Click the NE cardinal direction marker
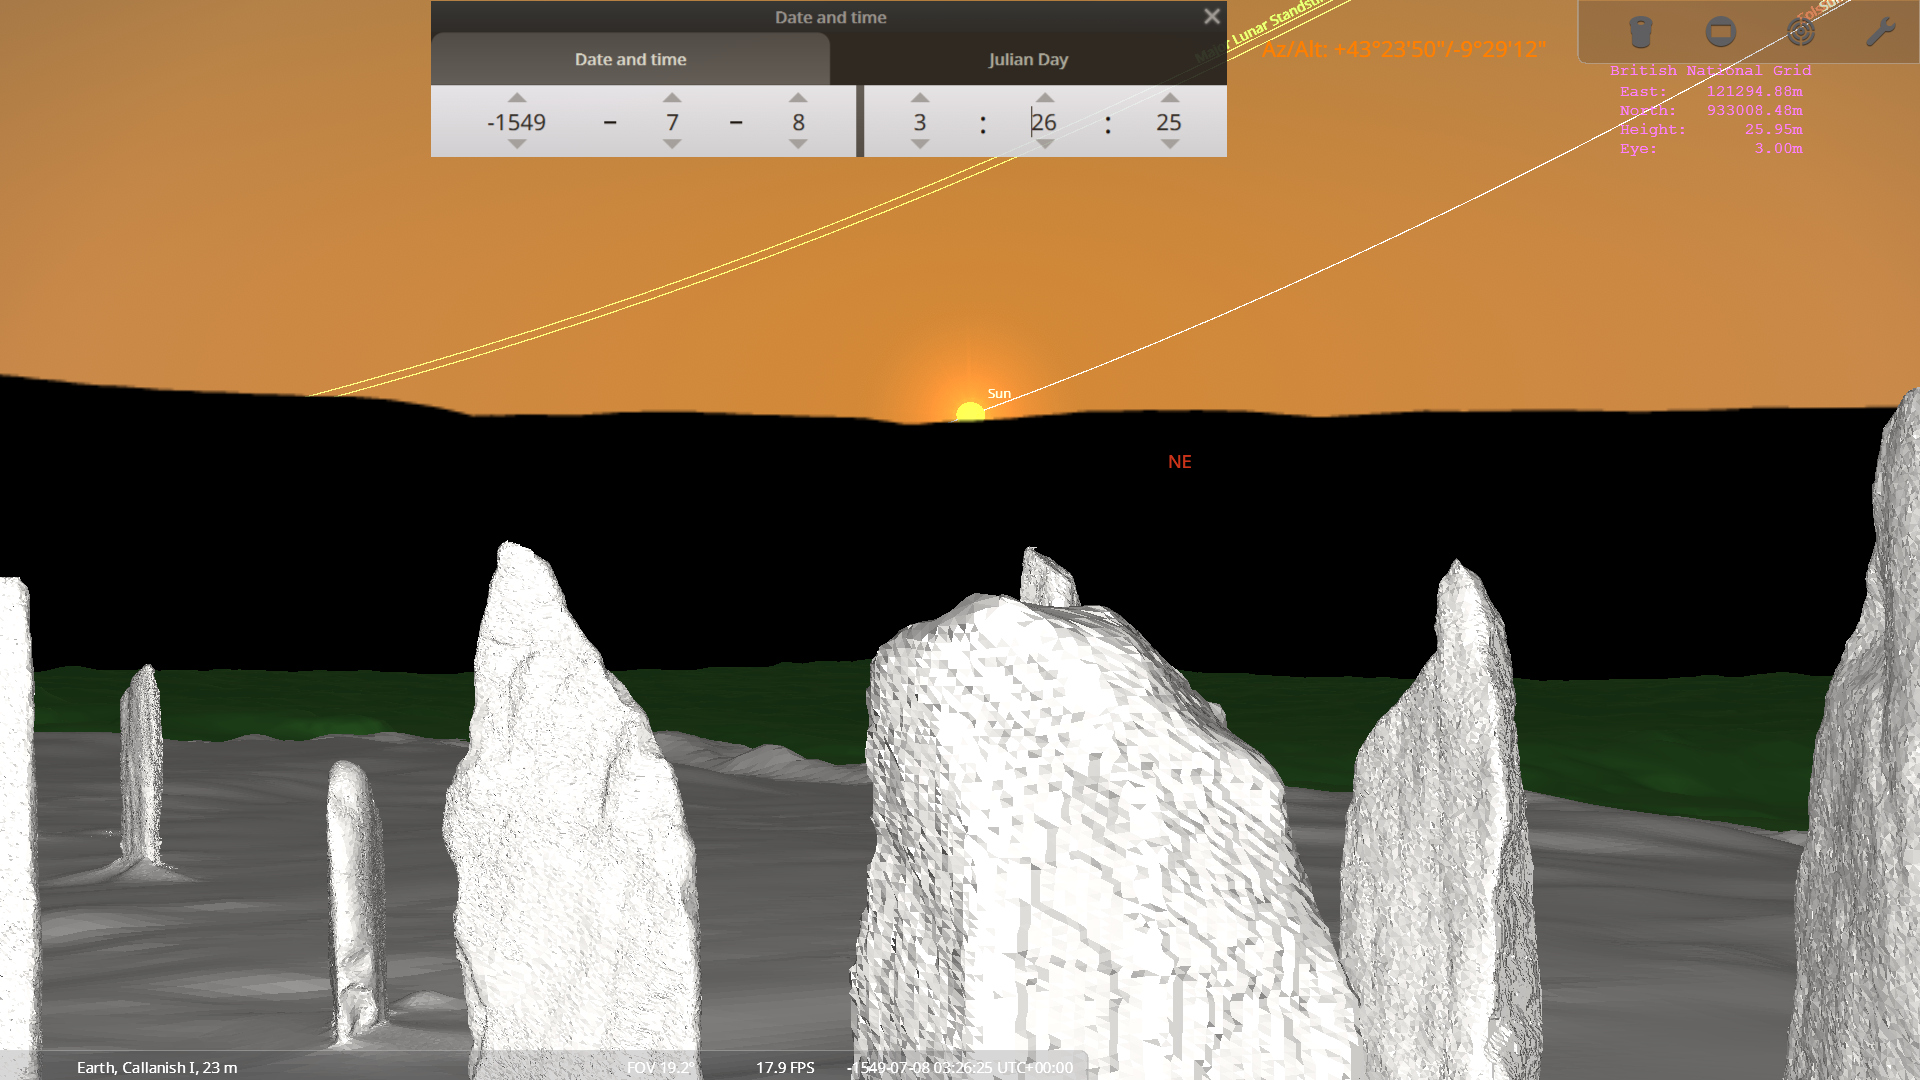1920x1080 pixels. tap(1180, 461)
